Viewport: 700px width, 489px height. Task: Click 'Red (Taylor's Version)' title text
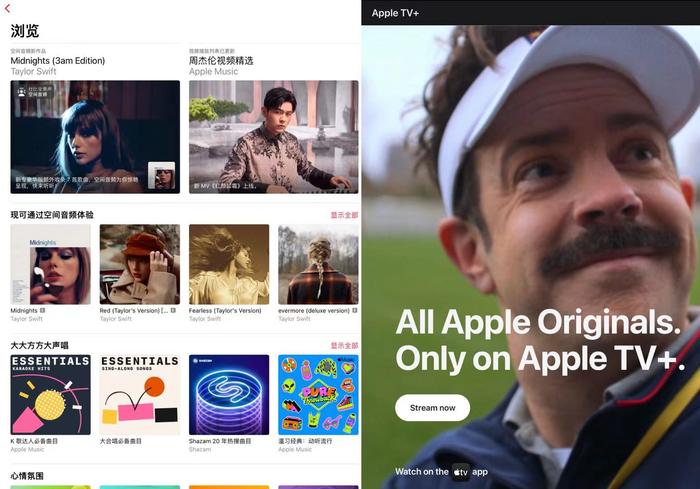tap(134, 310)
